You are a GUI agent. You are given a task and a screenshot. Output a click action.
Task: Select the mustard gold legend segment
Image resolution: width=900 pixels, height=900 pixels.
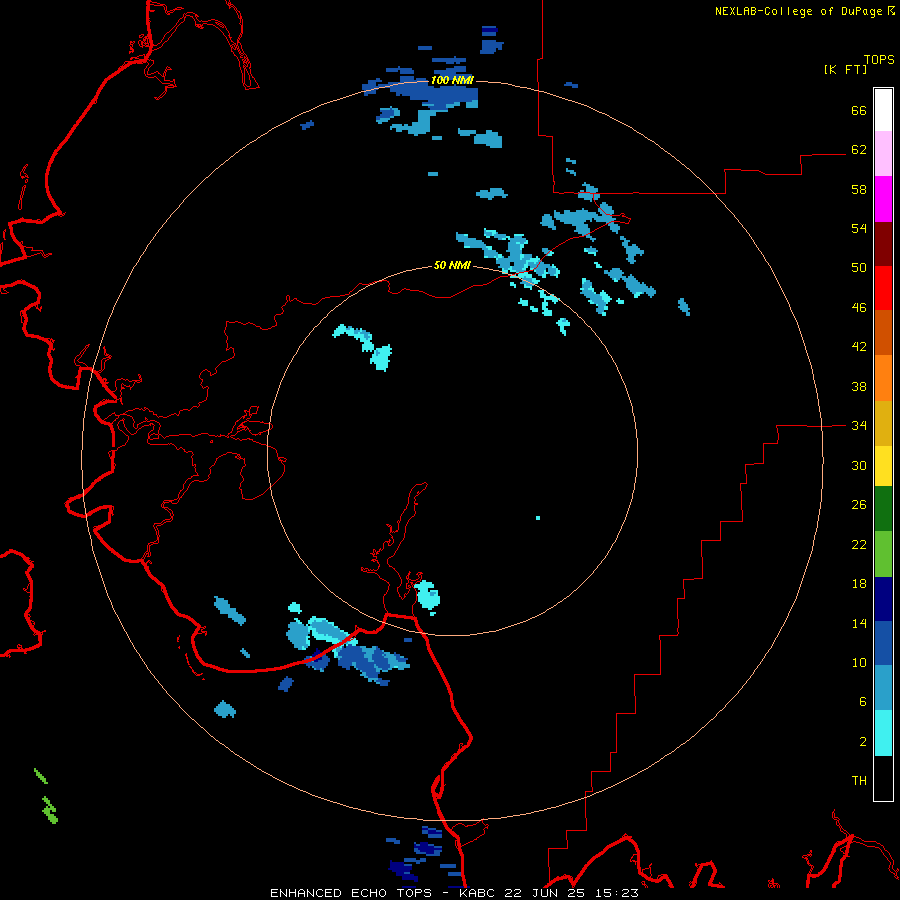[x=883, y=423]
